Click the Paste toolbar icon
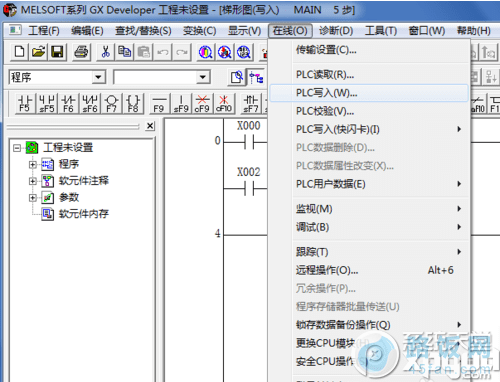 coord(144,52)
